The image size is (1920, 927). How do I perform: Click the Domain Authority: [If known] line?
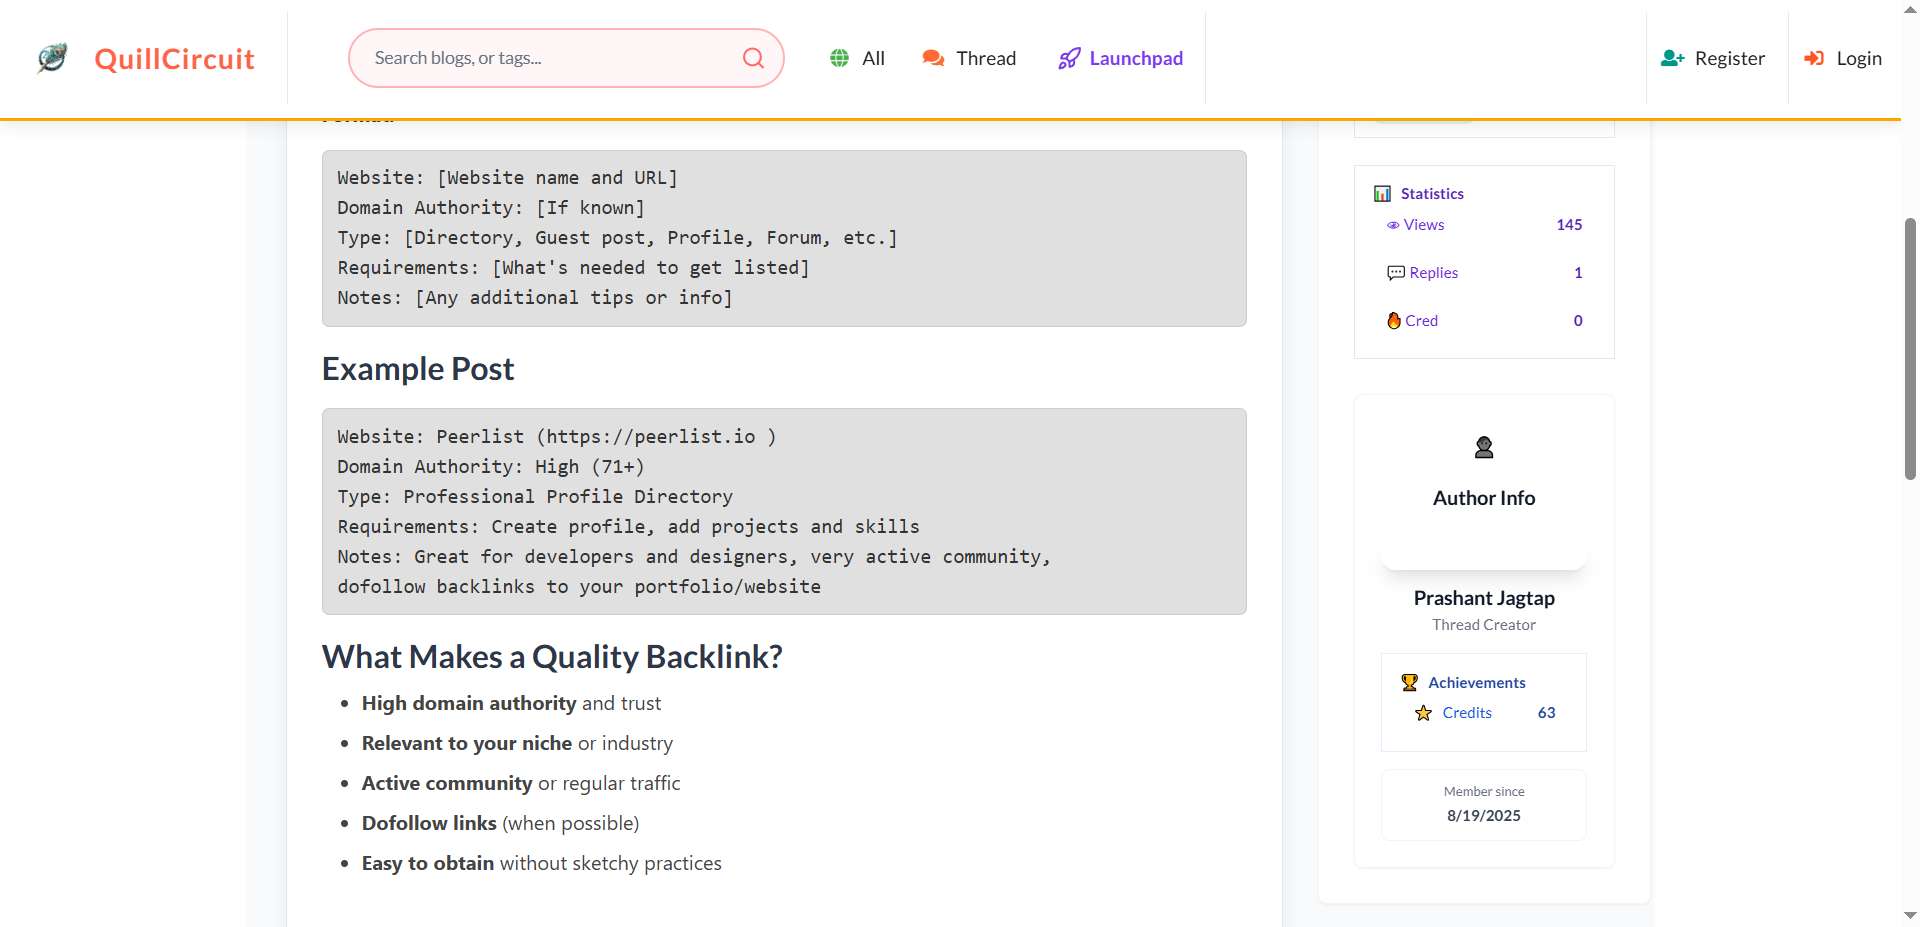point(491,208)
